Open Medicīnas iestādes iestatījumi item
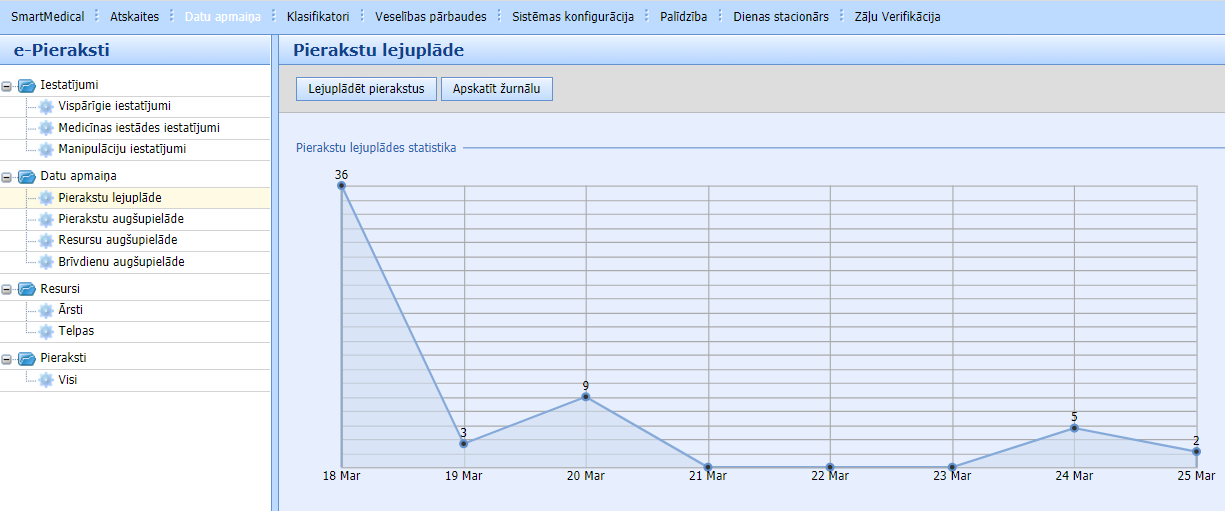Viewport: 1225px width, 511px height. pos(138,128)
